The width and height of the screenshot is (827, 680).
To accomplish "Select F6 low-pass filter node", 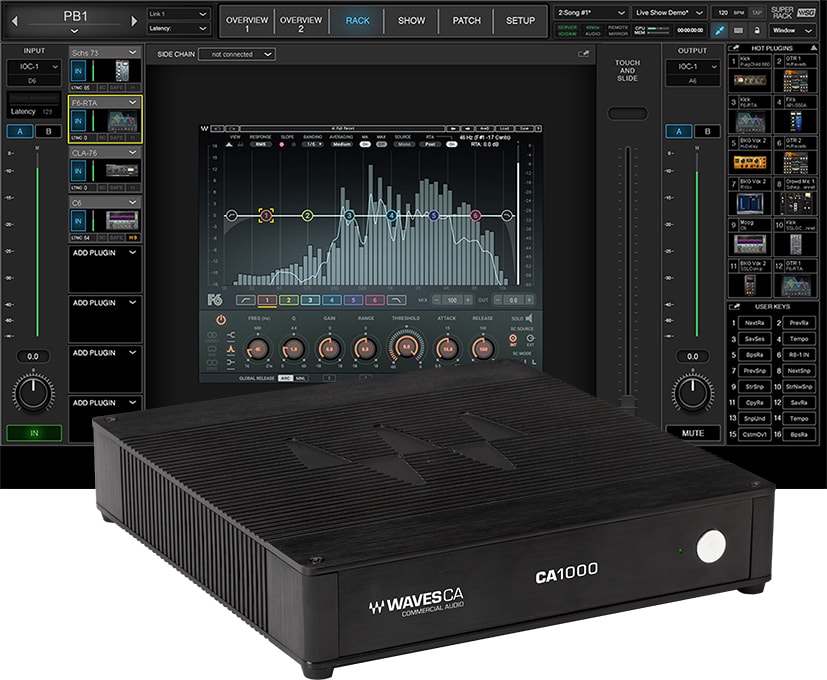I will (507, 215).
